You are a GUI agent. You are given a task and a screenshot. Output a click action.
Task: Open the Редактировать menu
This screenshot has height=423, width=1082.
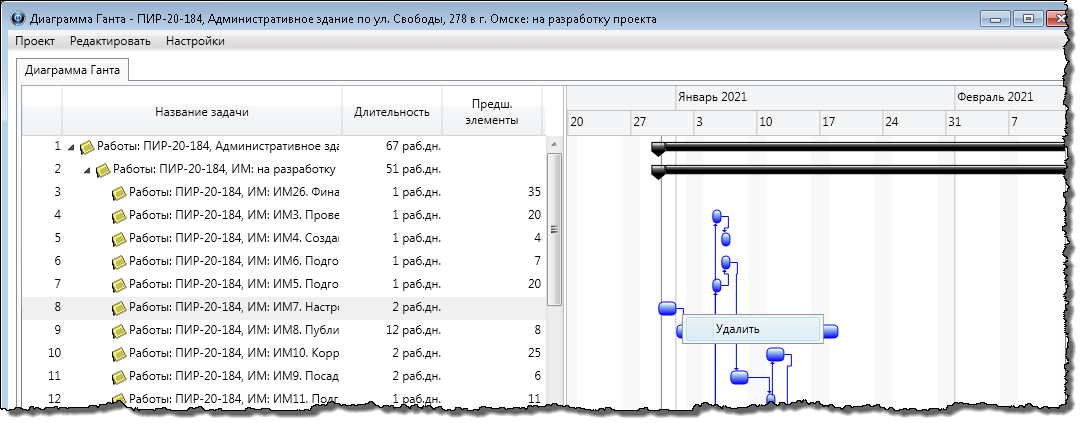110,41
